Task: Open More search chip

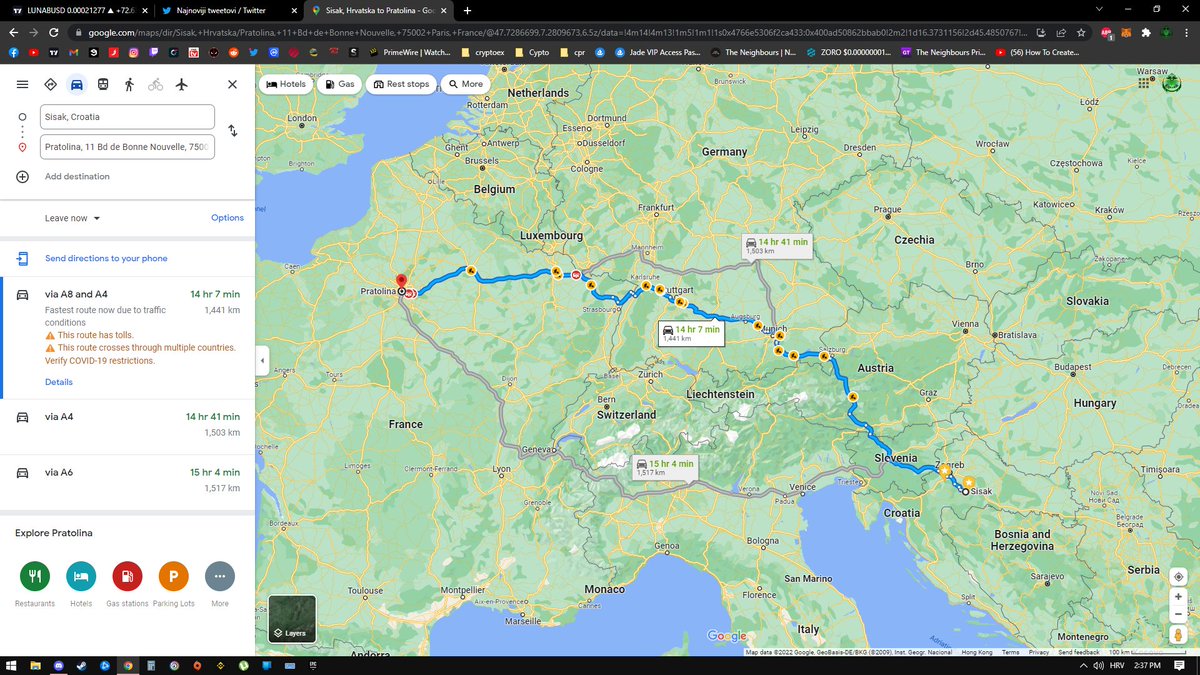Action: coord(465,84)
